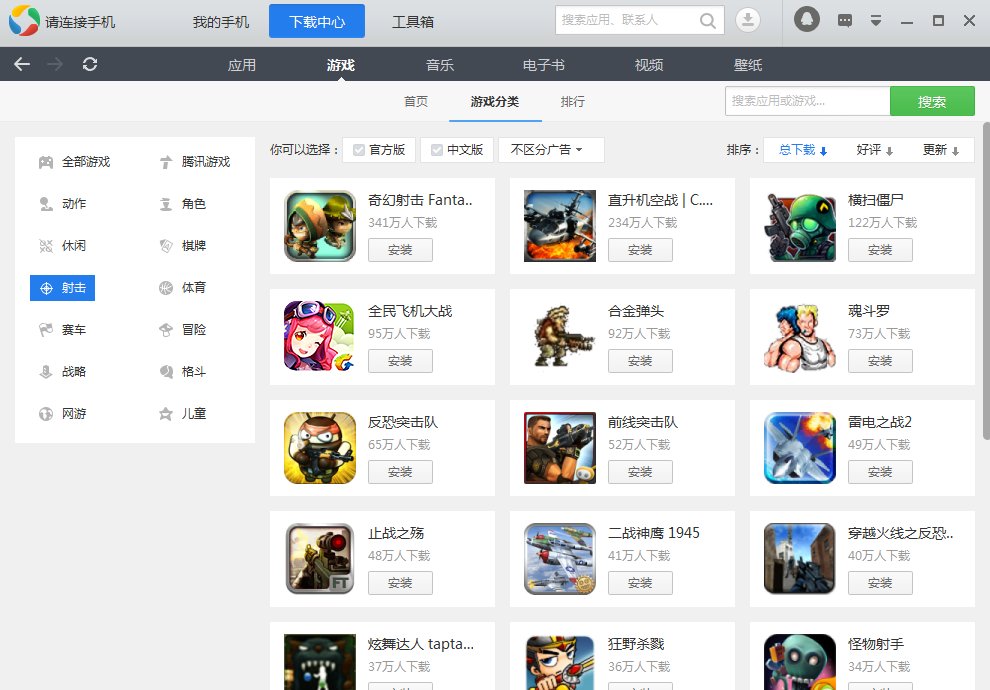The width and height of the screenshot is (990, 690).
Task: Click the back arrow navigation icon
Action: click(21, 64)
